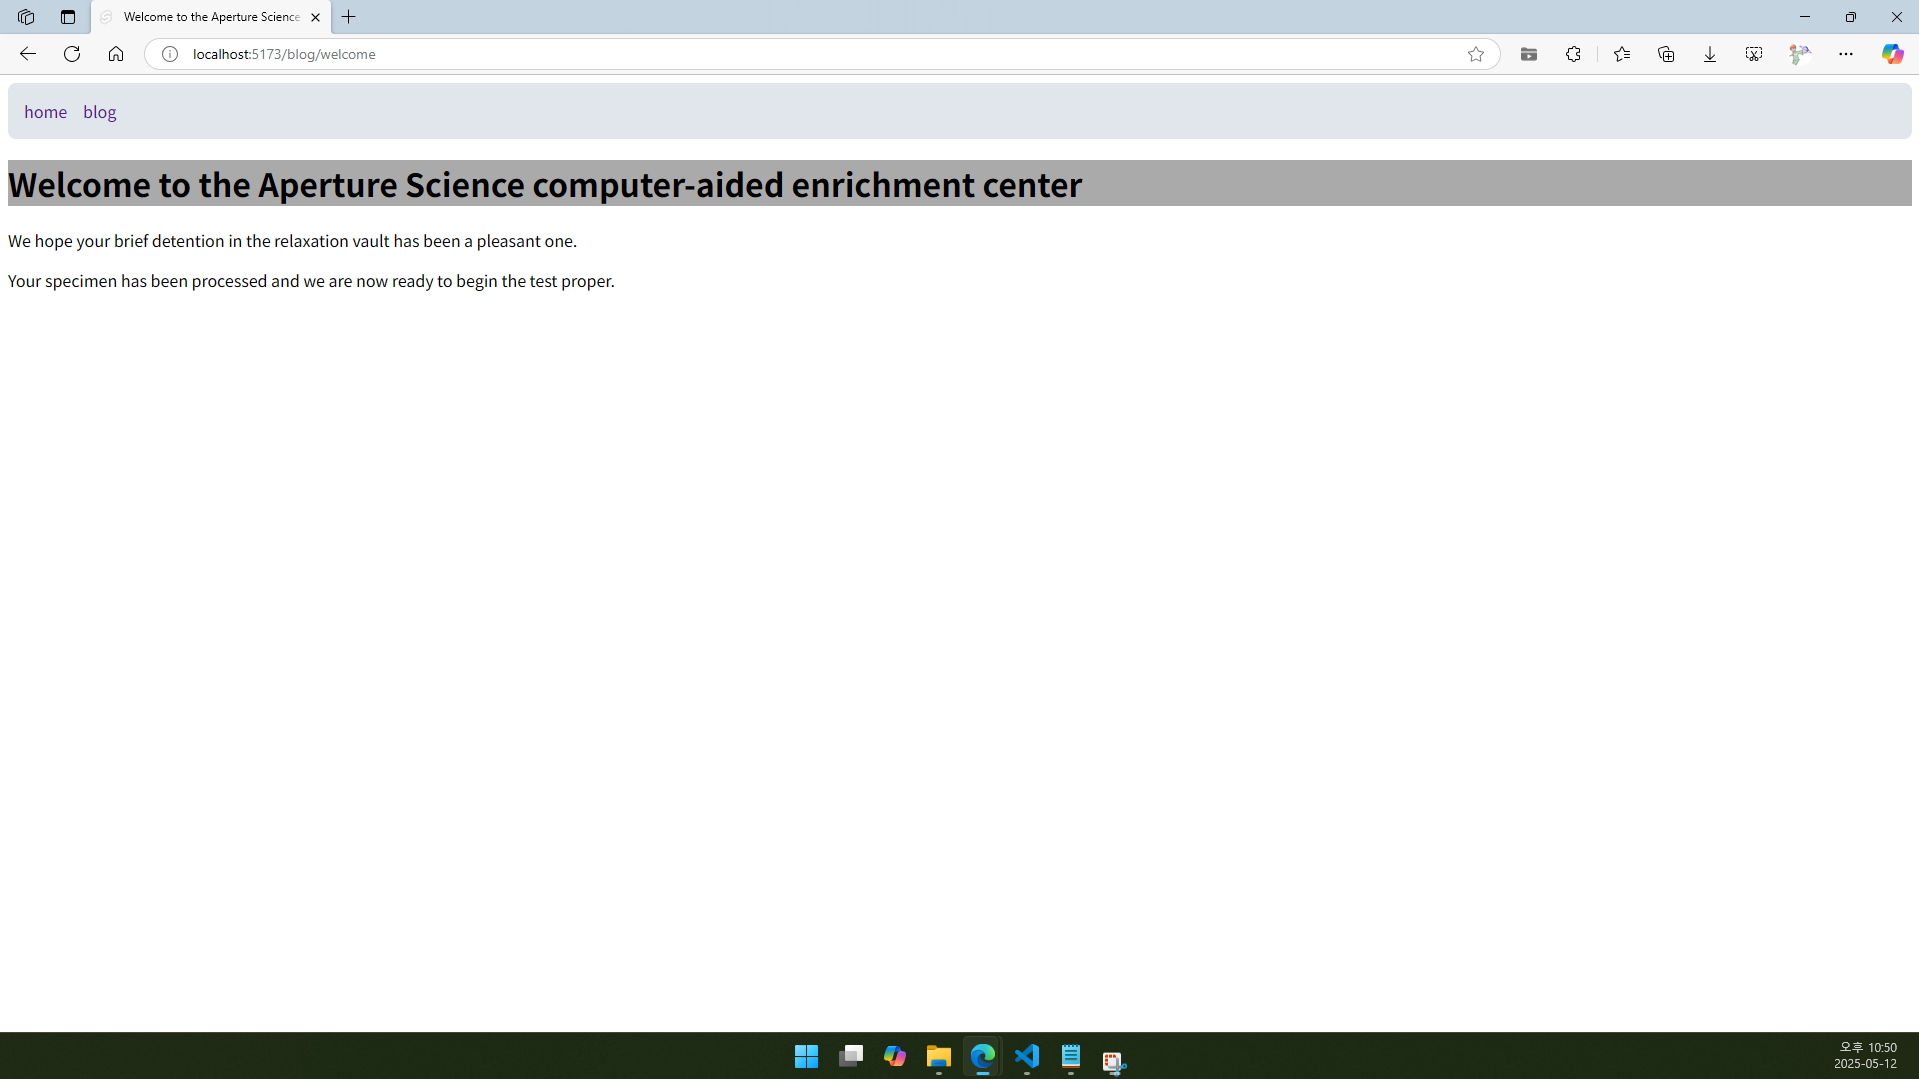Open Settings and more ellipsis
The image size is (1919, 1079).
[1846, 54]
